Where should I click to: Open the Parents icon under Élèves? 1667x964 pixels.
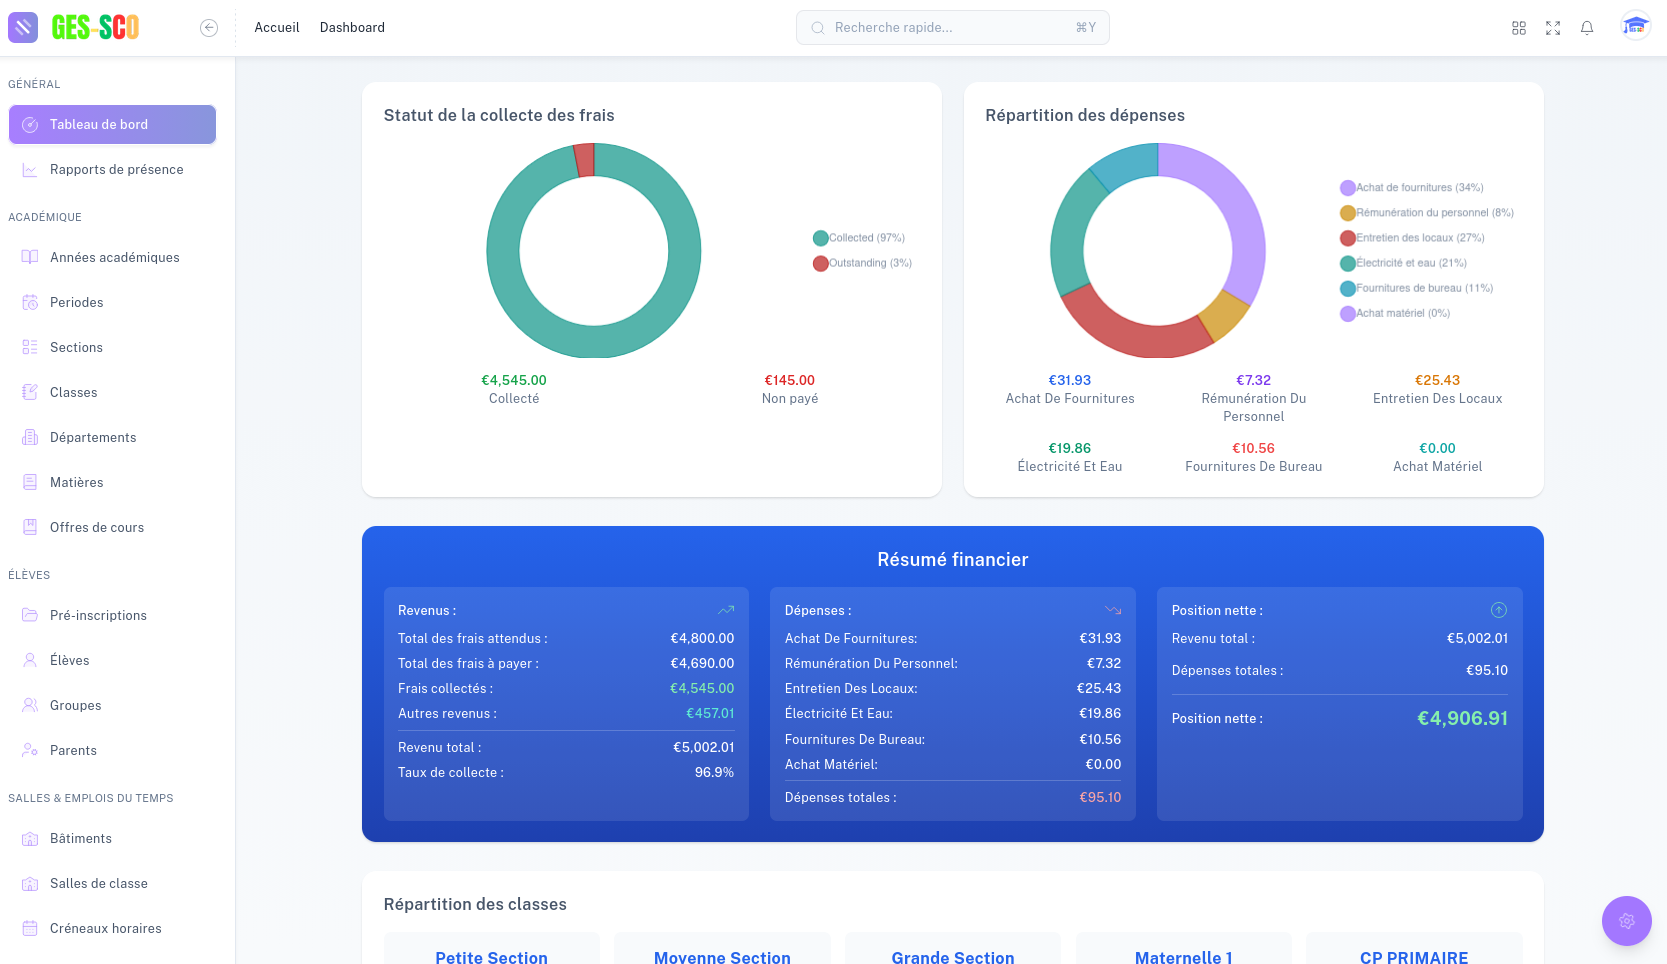click(x=29, y=750)
